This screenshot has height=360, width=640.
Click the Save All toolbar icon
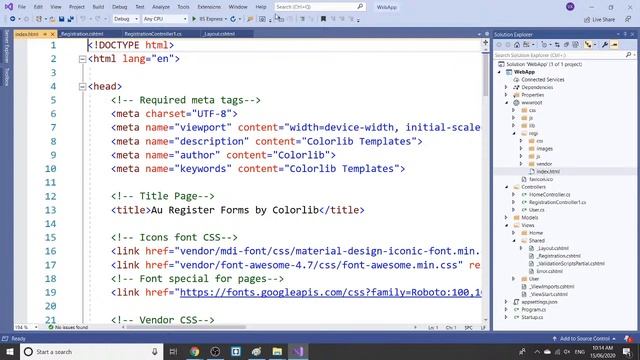(71, 19)
